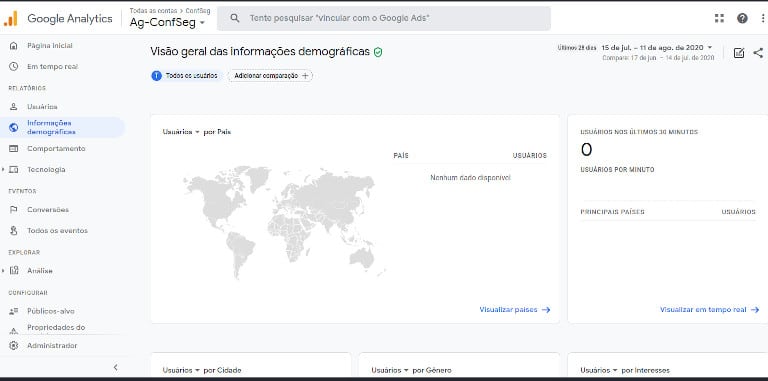This screenshot has height=381, width=768.
Task: Open Públicos-alvo in sidebar
Action: (x=51, y=311)
